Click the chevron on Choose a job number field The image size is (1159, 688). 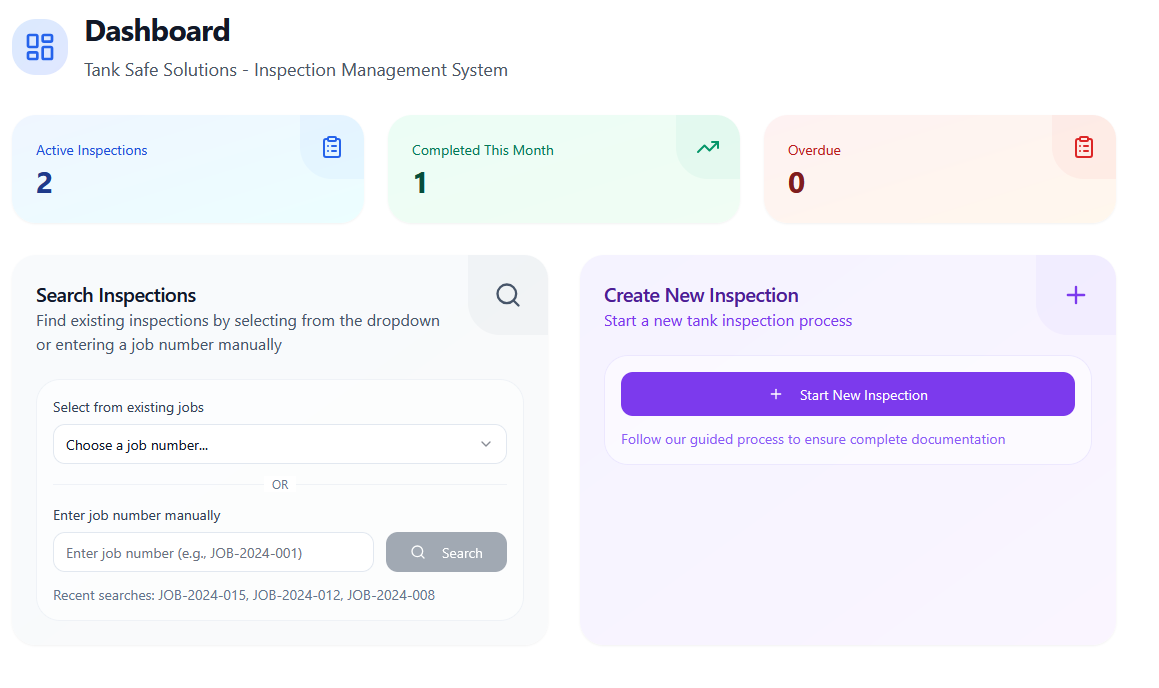click(486, 443)
